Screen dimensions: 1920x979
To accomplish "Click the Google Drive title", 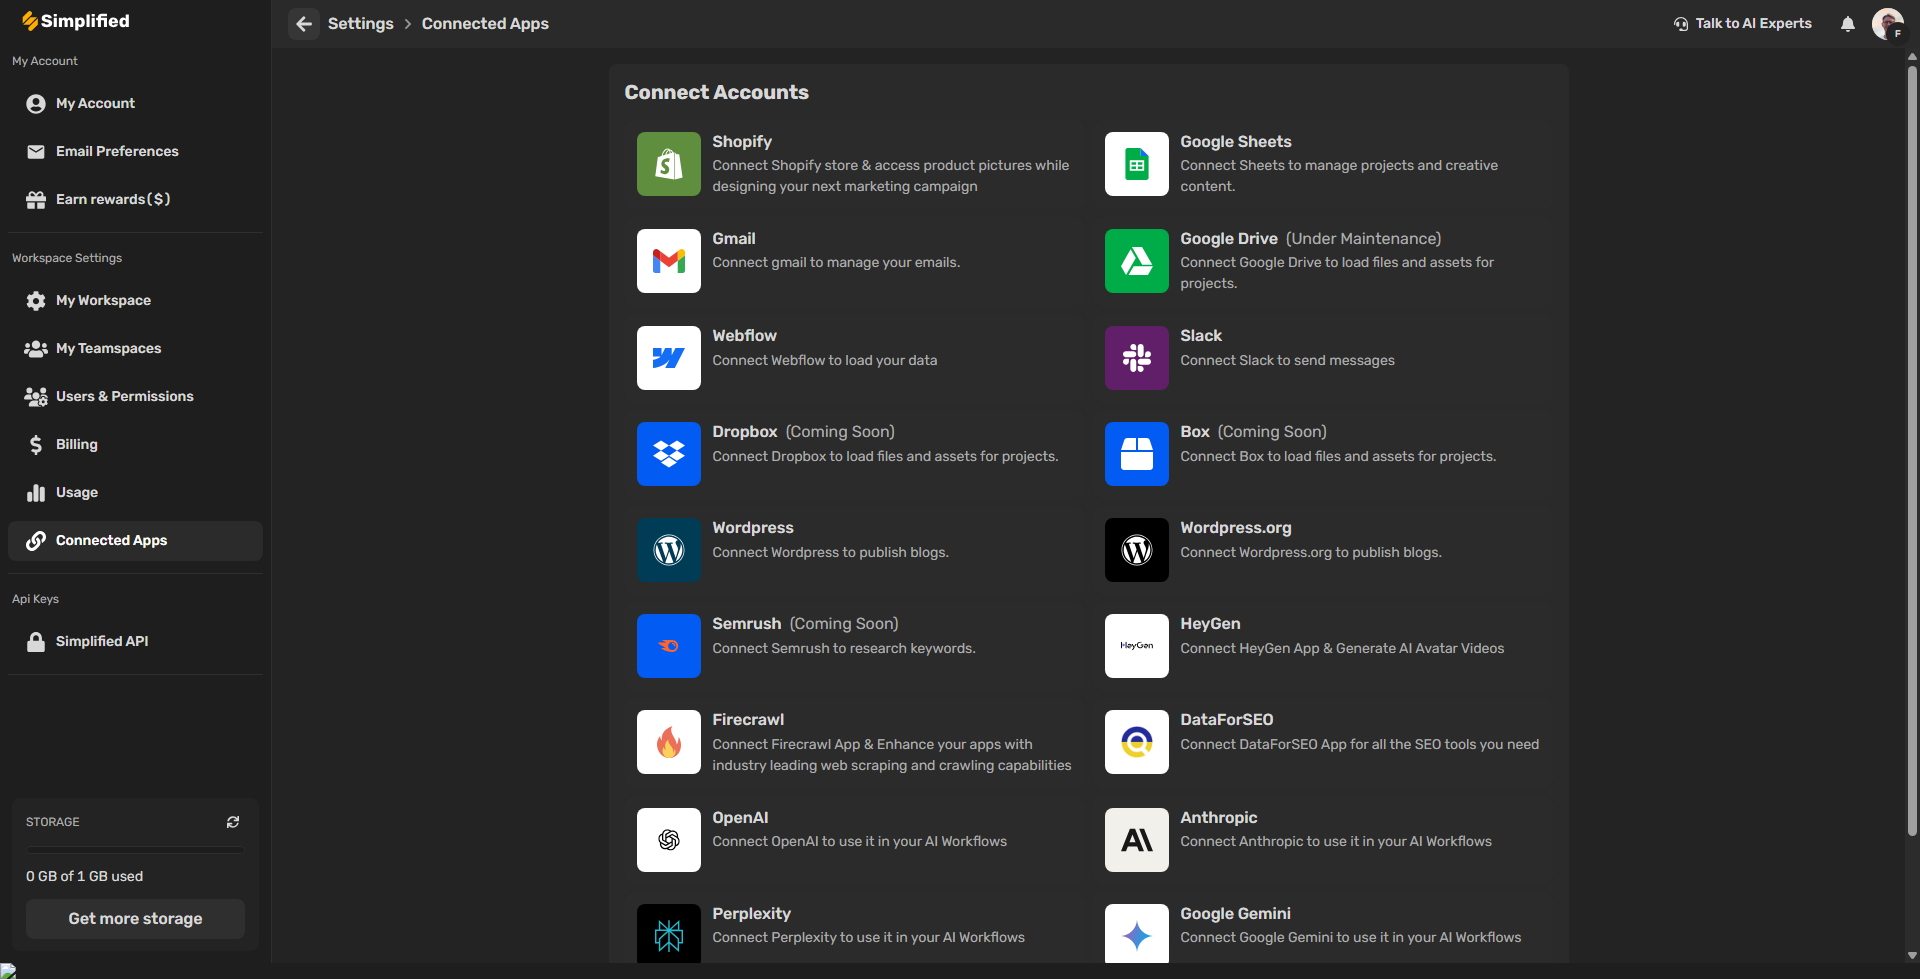I will point(1229,239).
